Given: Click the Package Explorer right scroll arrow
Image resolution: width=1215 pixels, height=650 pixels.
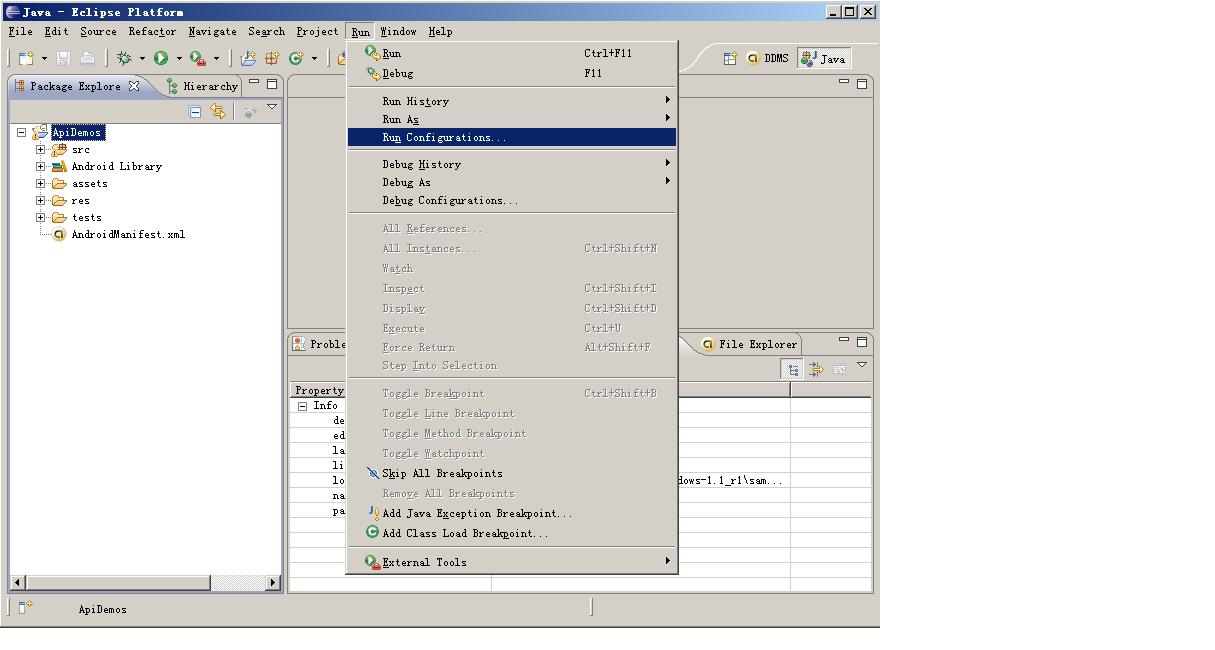Looking at the screenshot, I should click(x=273, y=582).
